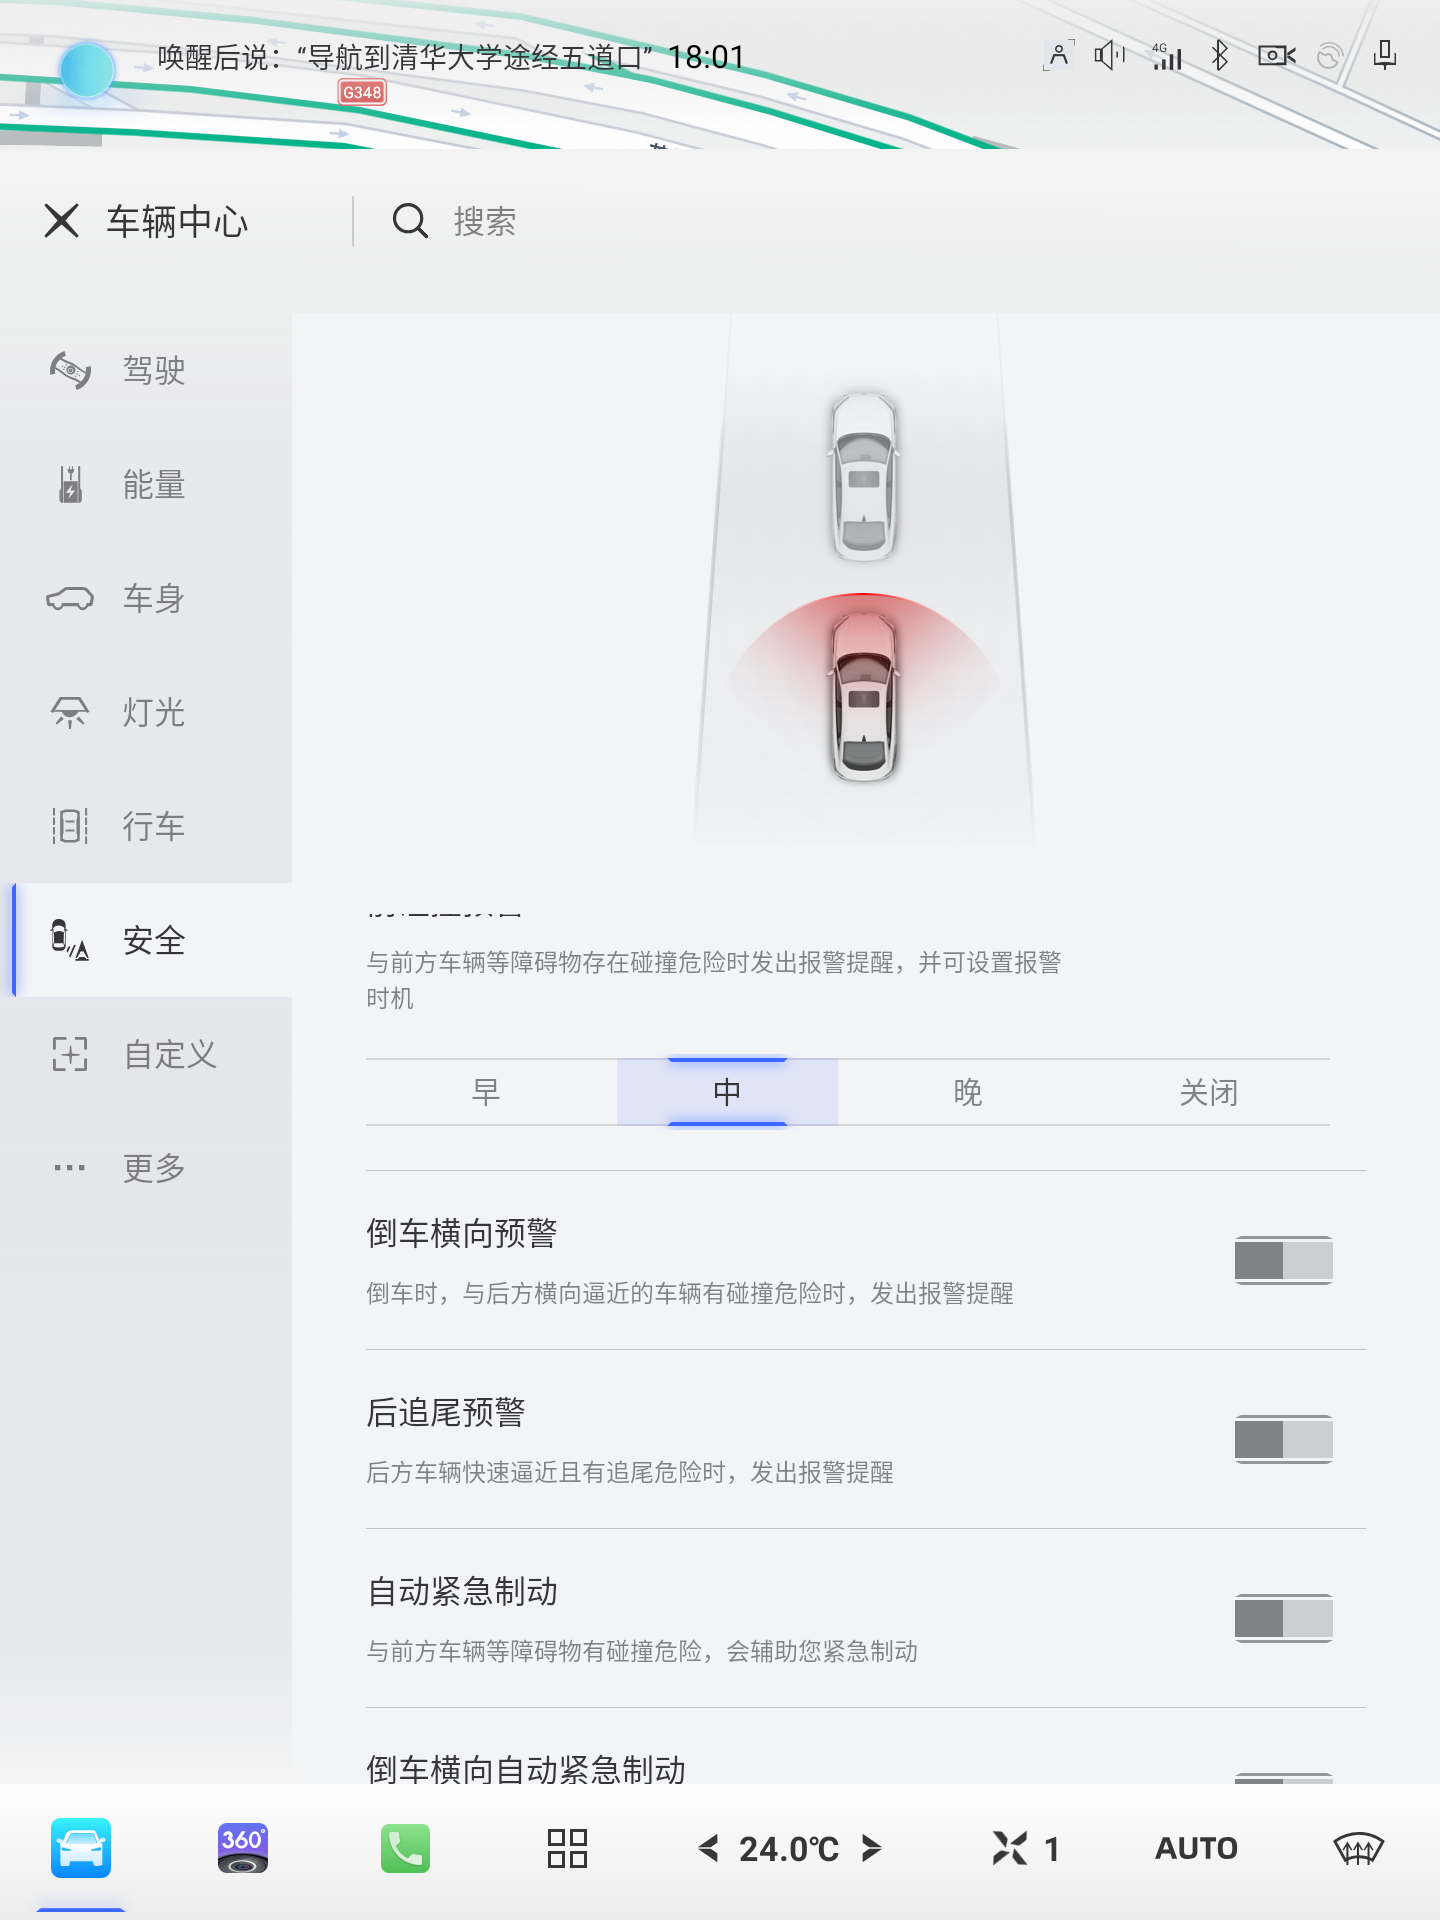Tap the fan speed icon
The image size is (1440, 1920).
[1010, 1848]
